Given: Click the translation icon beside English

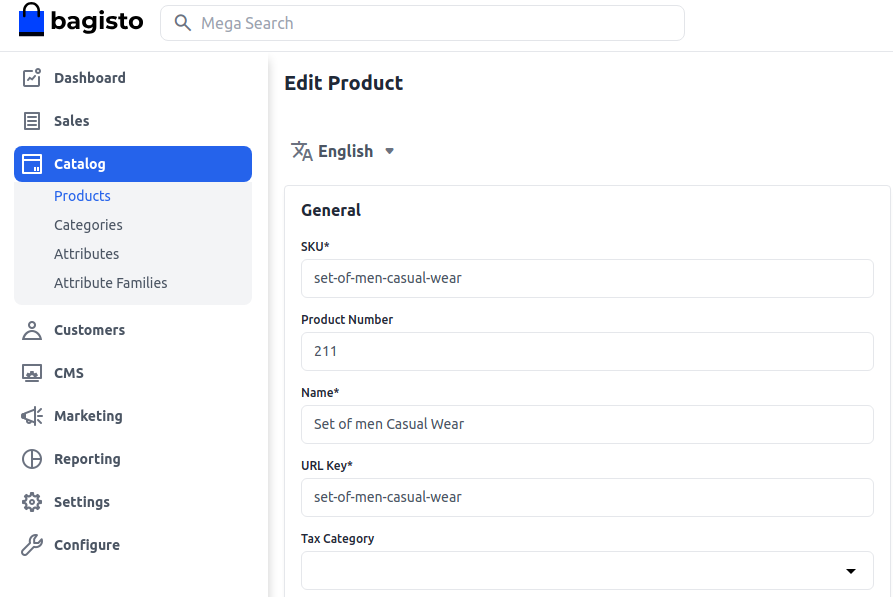Looking at the screenshot, I should click(300, 151).
